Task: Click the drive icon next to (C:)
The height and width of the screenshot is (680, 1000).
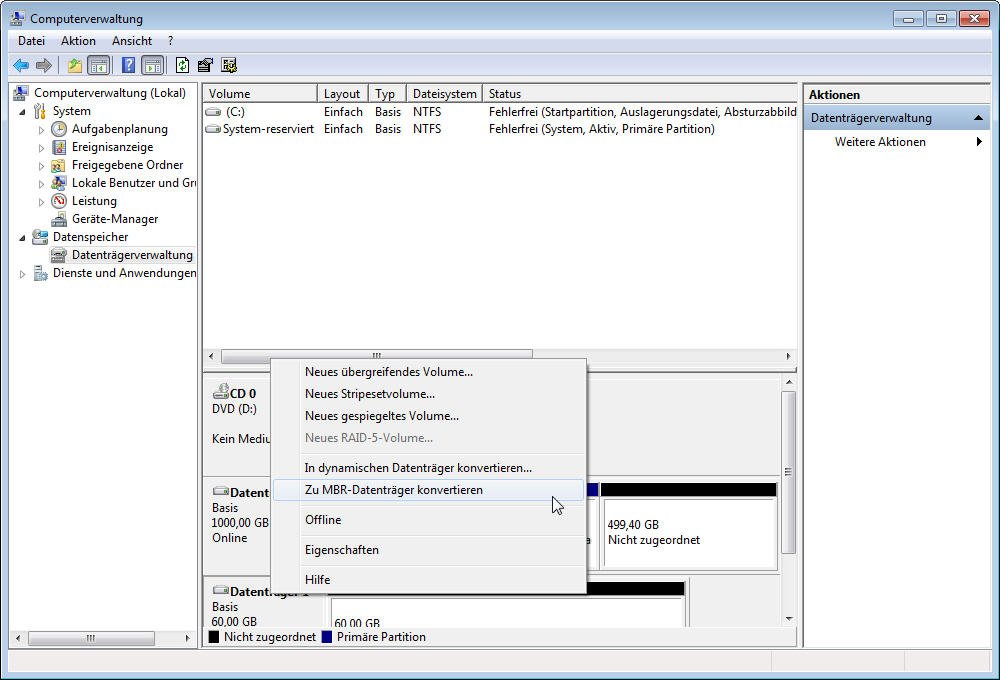Action: pyautogui.click(x=213, y=112)
